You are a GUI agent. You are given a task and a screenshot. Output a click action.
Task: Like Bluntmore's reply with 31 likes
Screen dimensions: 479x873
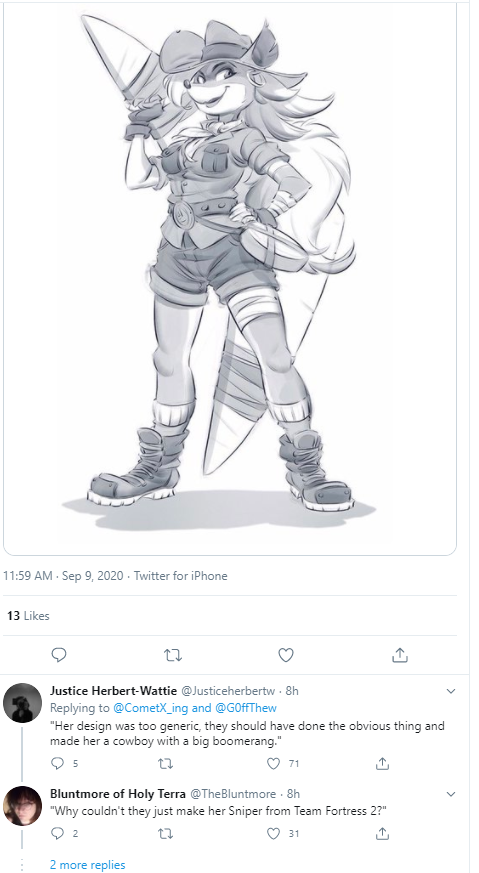(273, 833)
